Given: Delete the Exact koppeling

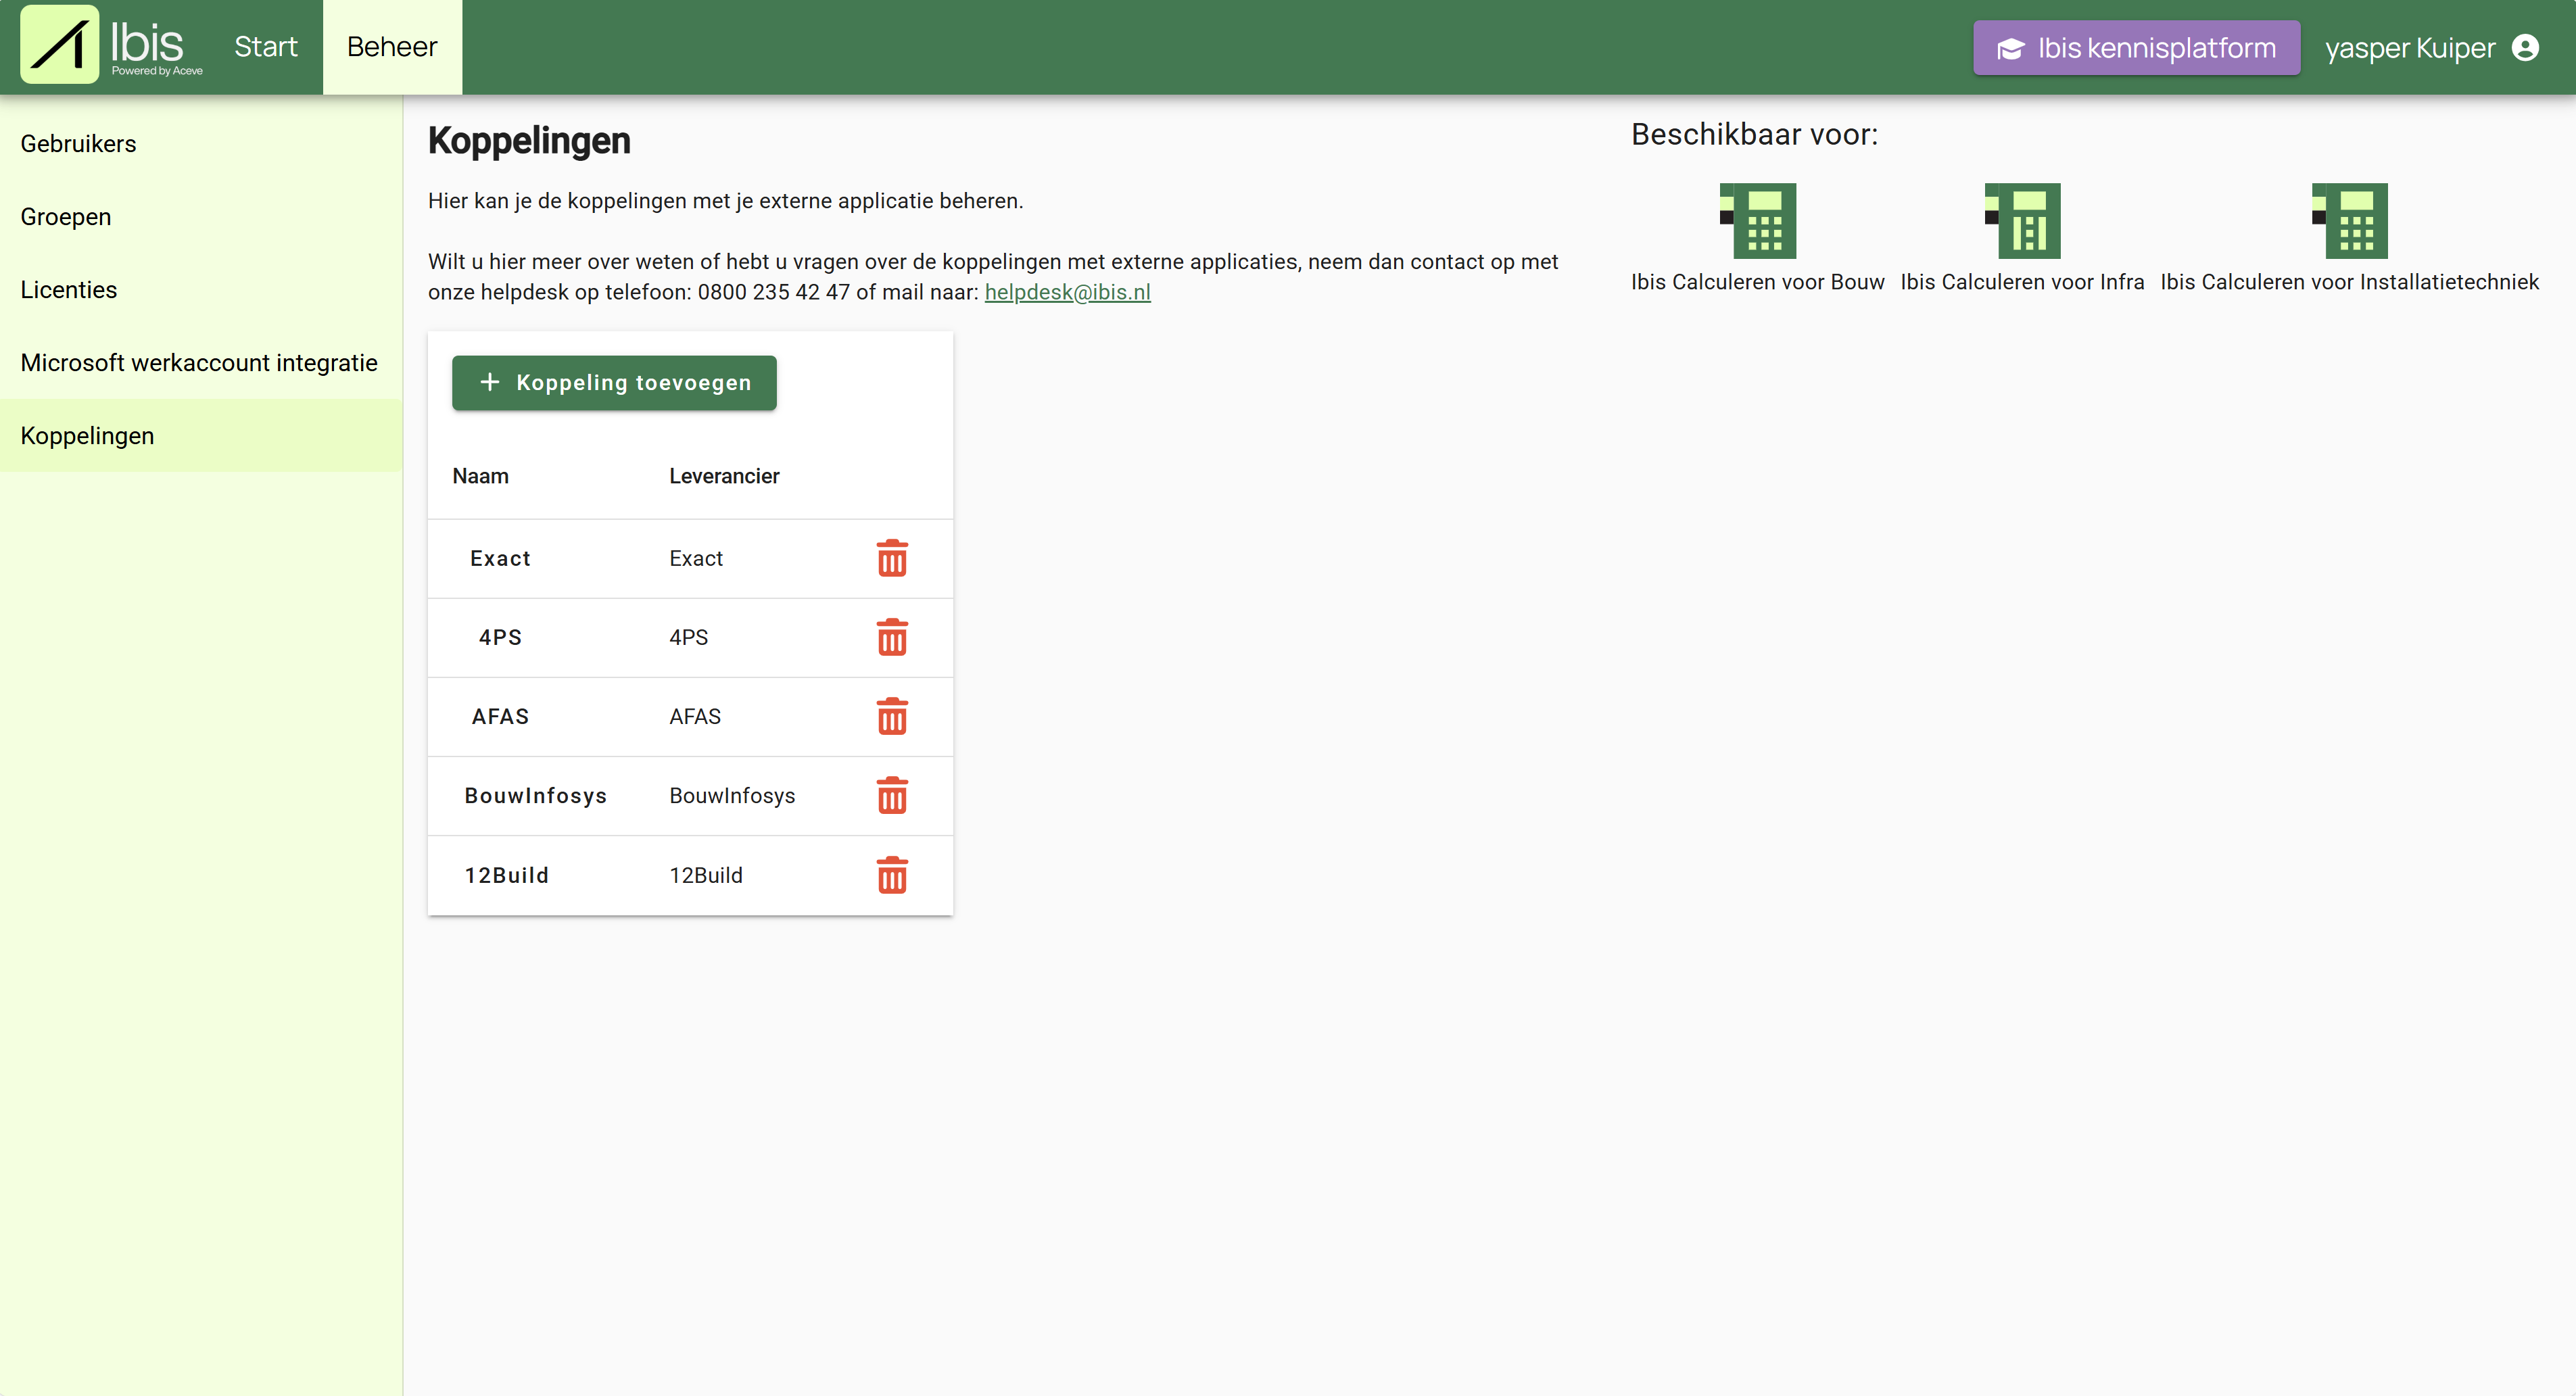Looking at the screenshot, I should point(891,558).
